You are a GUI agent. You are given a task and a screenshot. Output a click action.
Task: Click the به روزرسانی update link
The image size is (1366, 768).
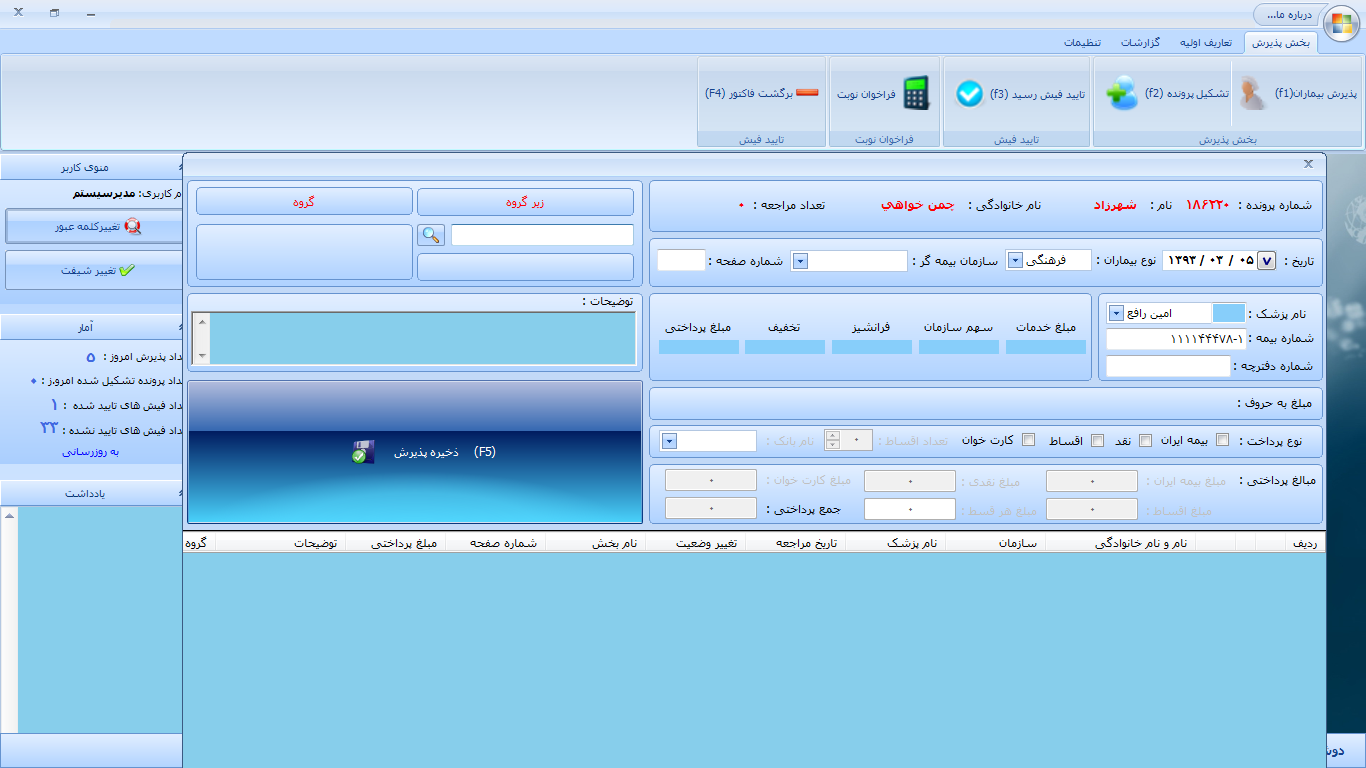(91, 452)
